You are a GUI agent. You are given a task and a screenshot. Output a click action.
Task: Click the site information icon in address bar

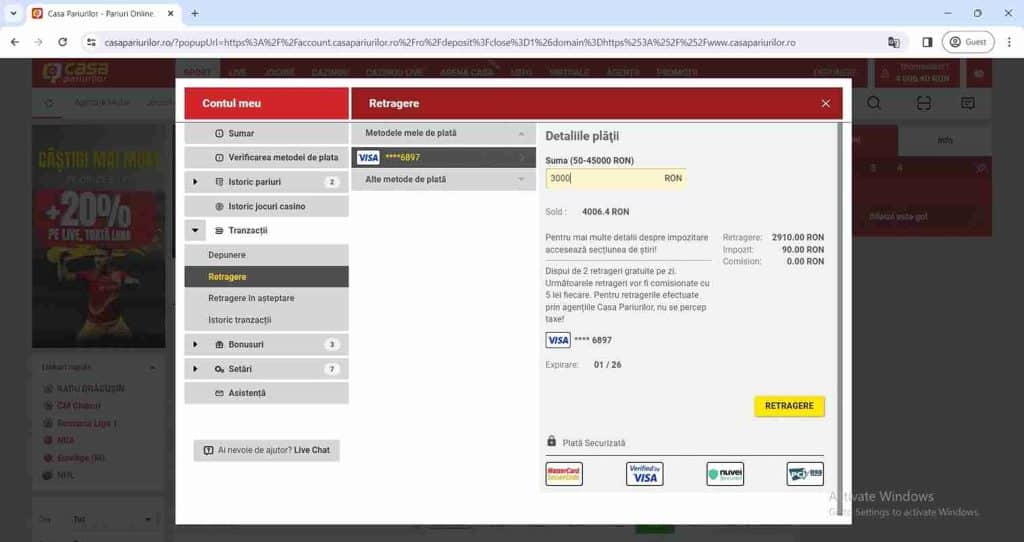coord(91,42)
